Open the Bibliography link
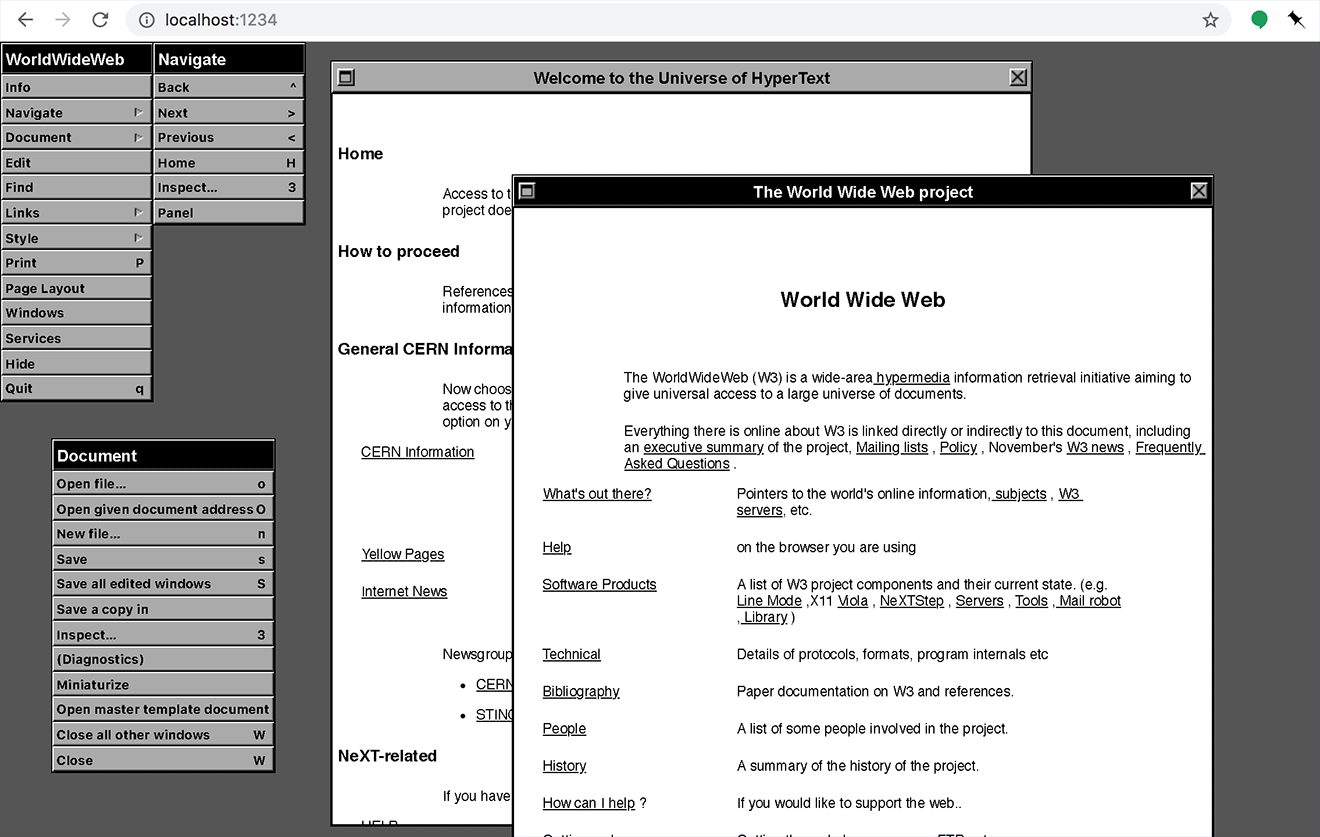The height and width of the screenshot is (837, 1320). (581, 692)
